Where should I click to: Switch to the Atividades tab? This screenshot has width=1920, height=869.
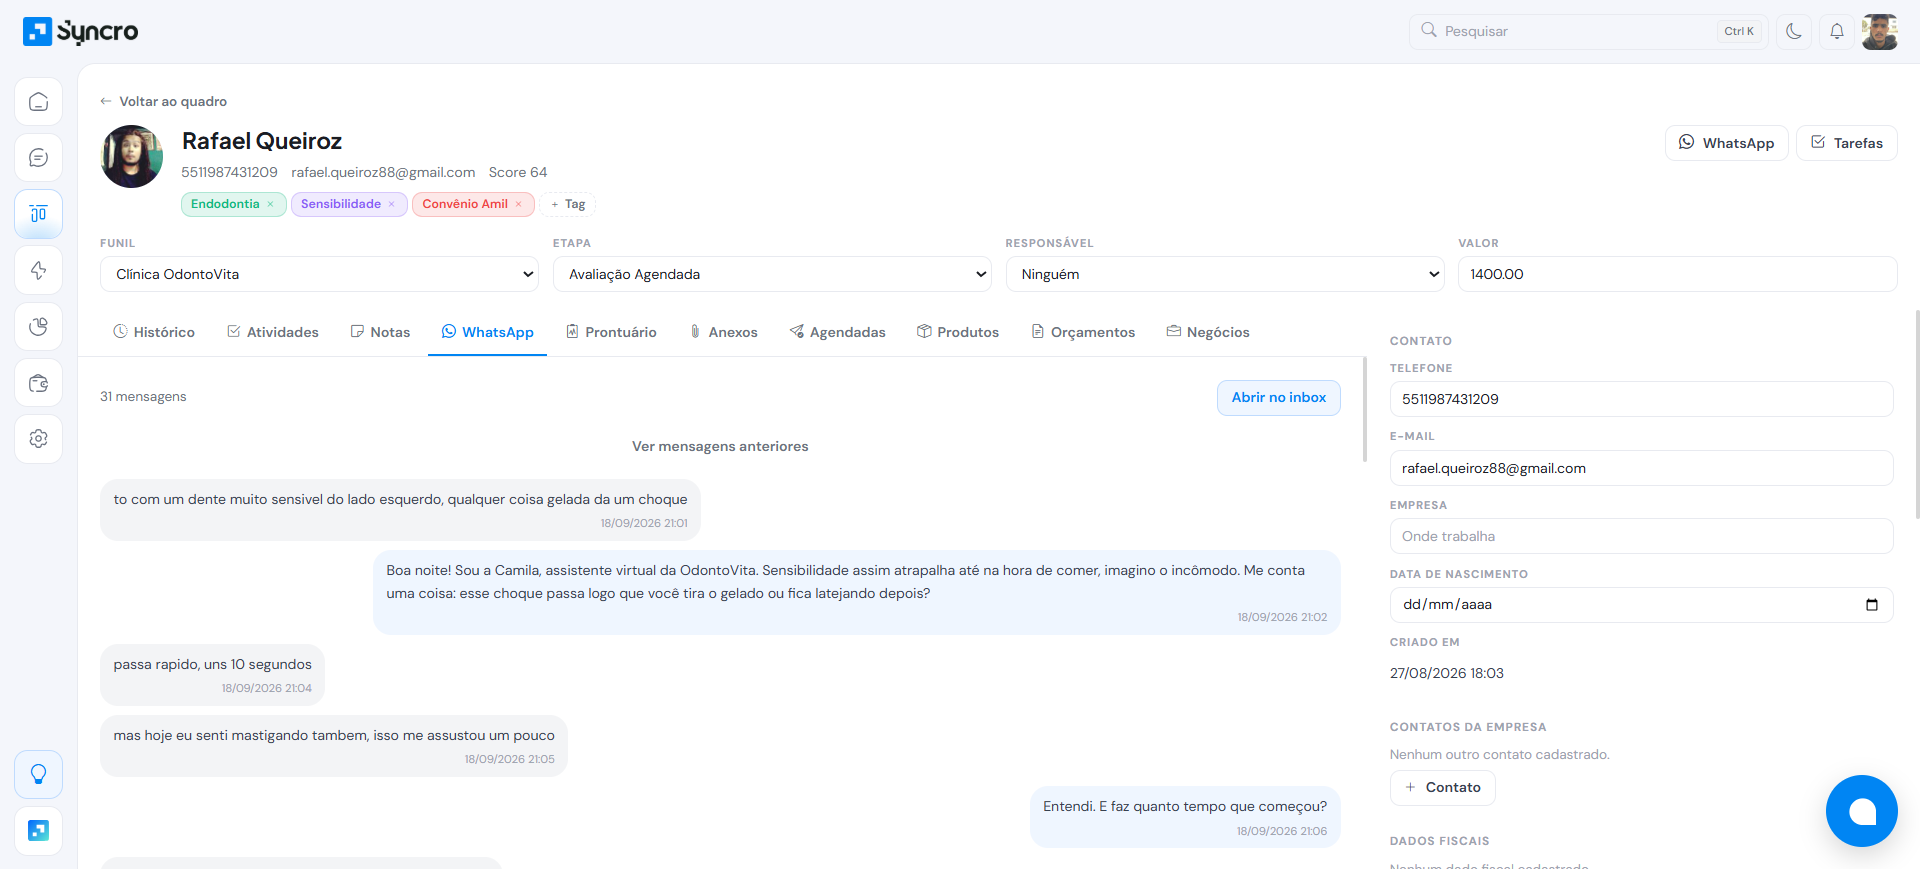[x=273, y=332]
